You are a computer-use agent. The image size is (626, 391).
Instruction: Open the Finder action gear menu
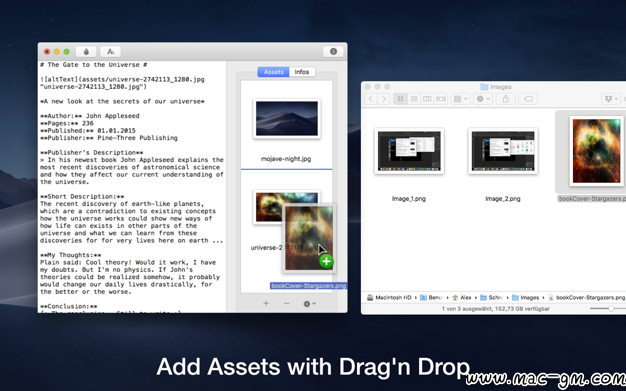pos(483,99)
